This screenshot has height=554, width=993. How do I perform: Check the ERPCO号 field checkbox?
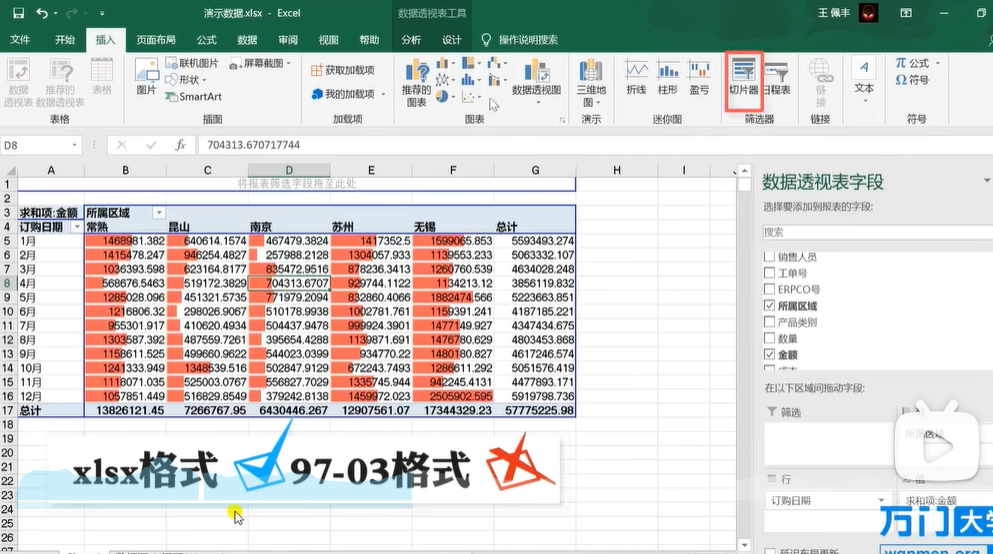(769, 289)
